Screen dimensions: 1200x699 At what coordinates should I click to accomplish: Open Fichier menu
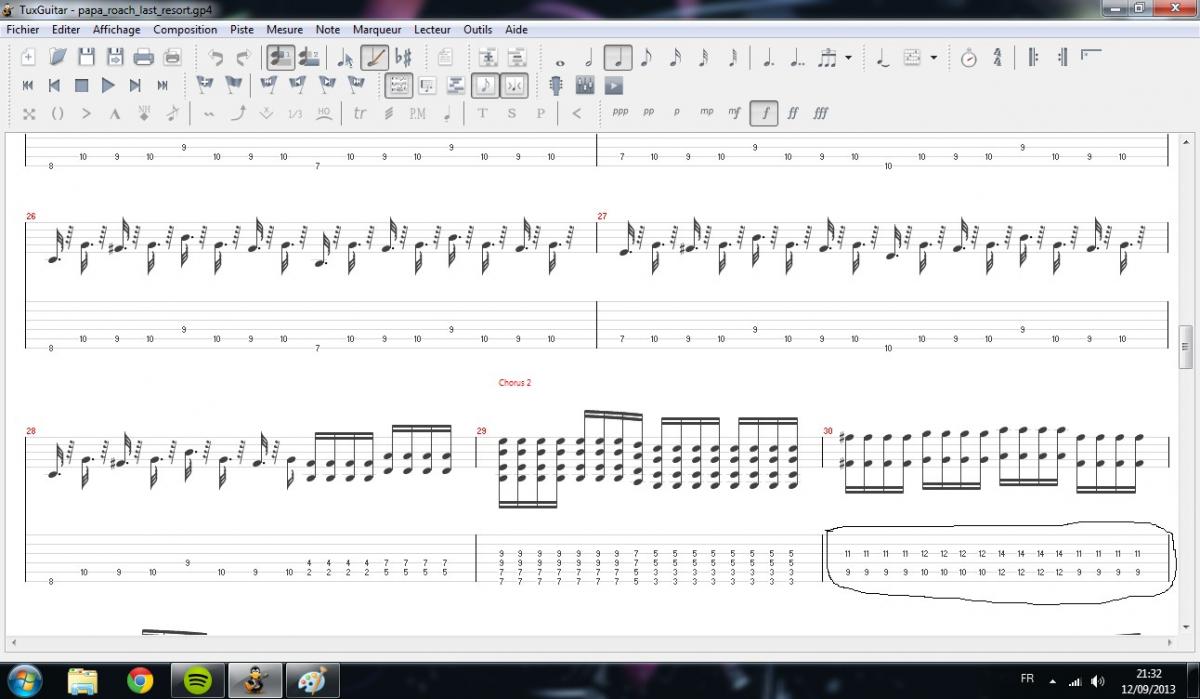[x=23, y=30]
